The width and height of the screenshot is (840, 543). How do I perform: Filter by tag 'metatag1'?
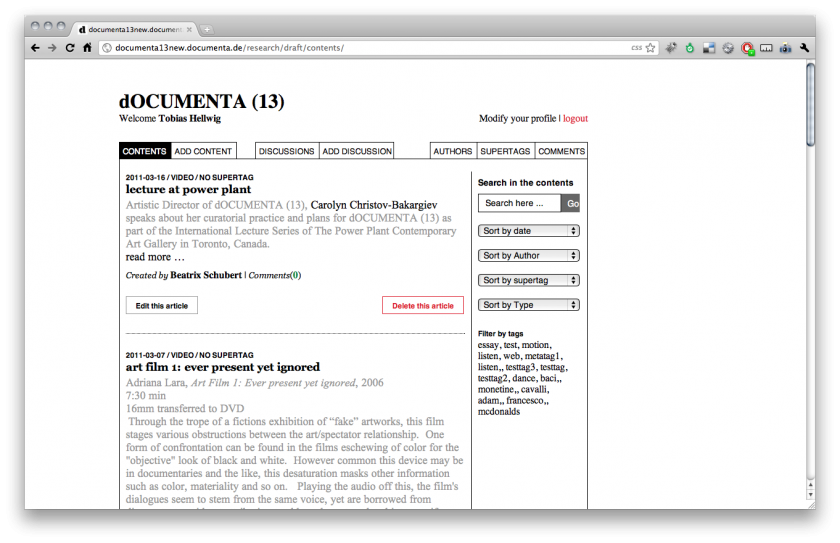coord(542,356)
